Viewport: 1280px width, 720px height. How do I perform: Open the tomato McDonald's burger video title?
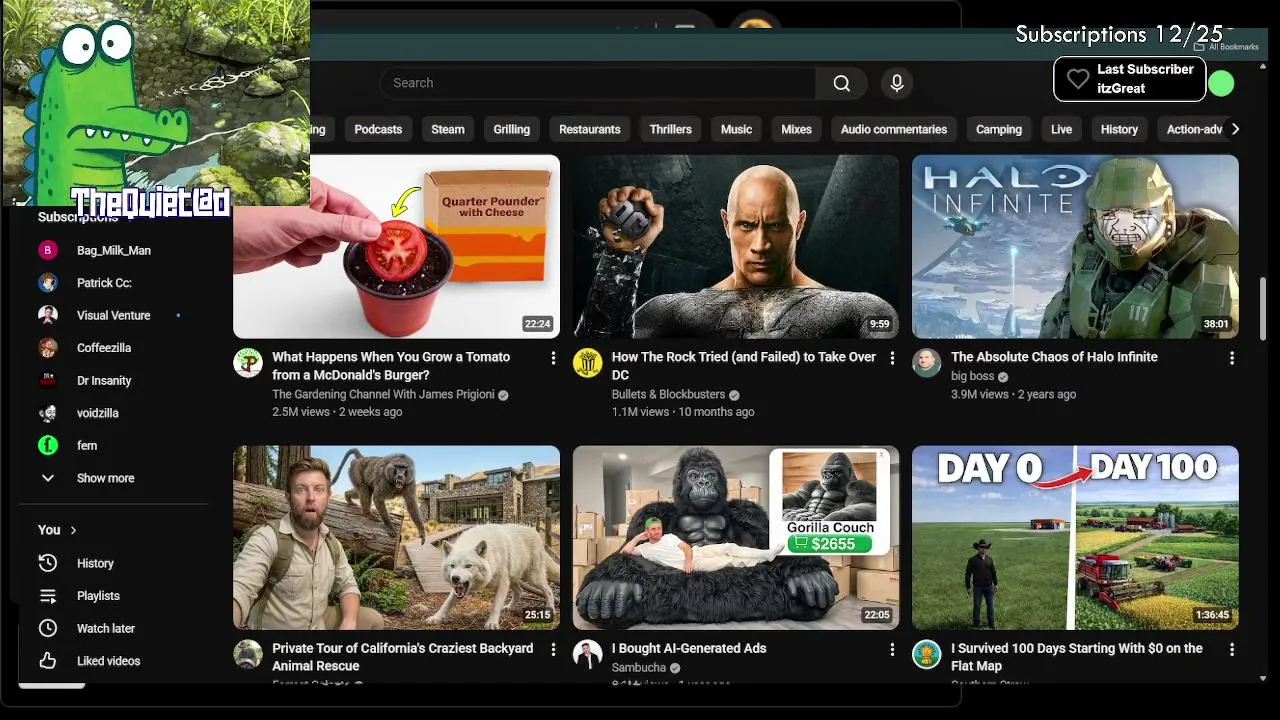pos(391,366)
